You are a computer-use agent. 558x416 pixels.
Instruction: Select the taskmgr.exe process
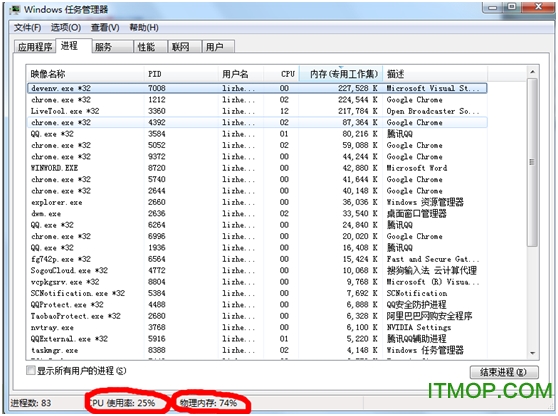point(257,350)
